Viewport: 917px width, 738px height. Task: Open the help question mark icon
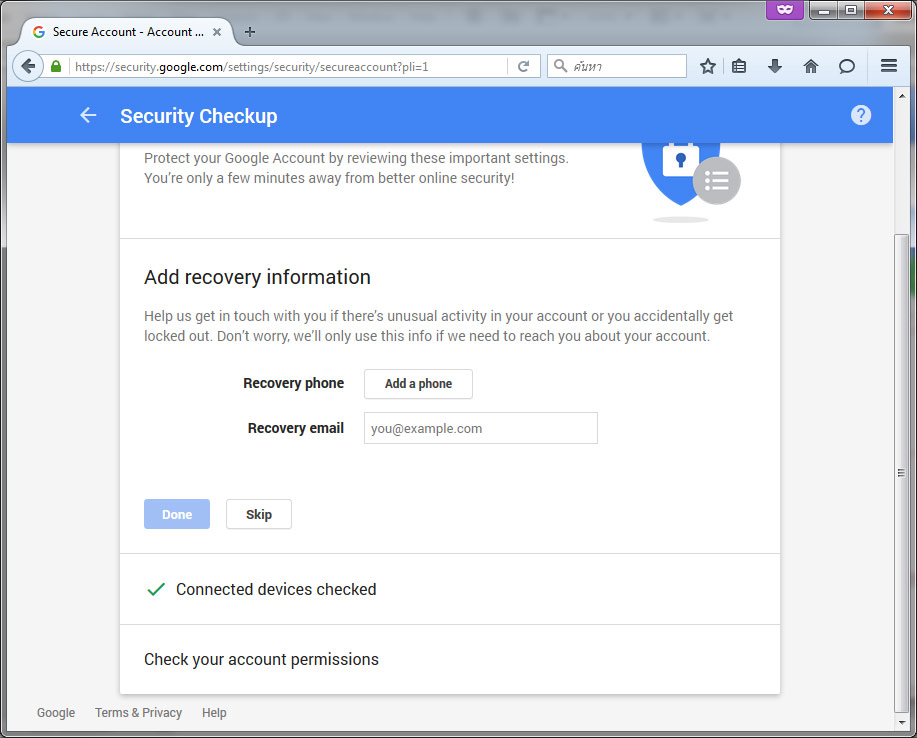(861, 115)
